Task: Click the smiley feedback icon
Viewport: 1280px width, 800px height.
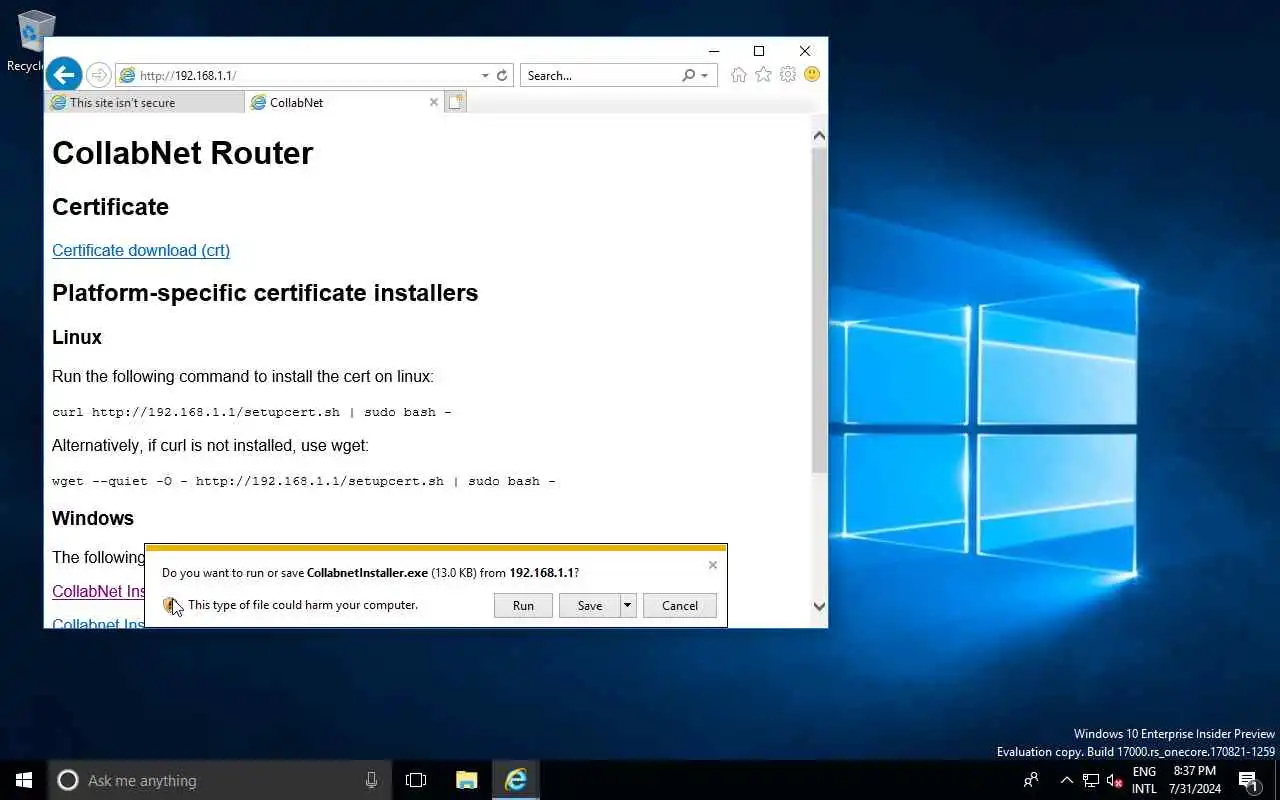Action: point(812,75)
